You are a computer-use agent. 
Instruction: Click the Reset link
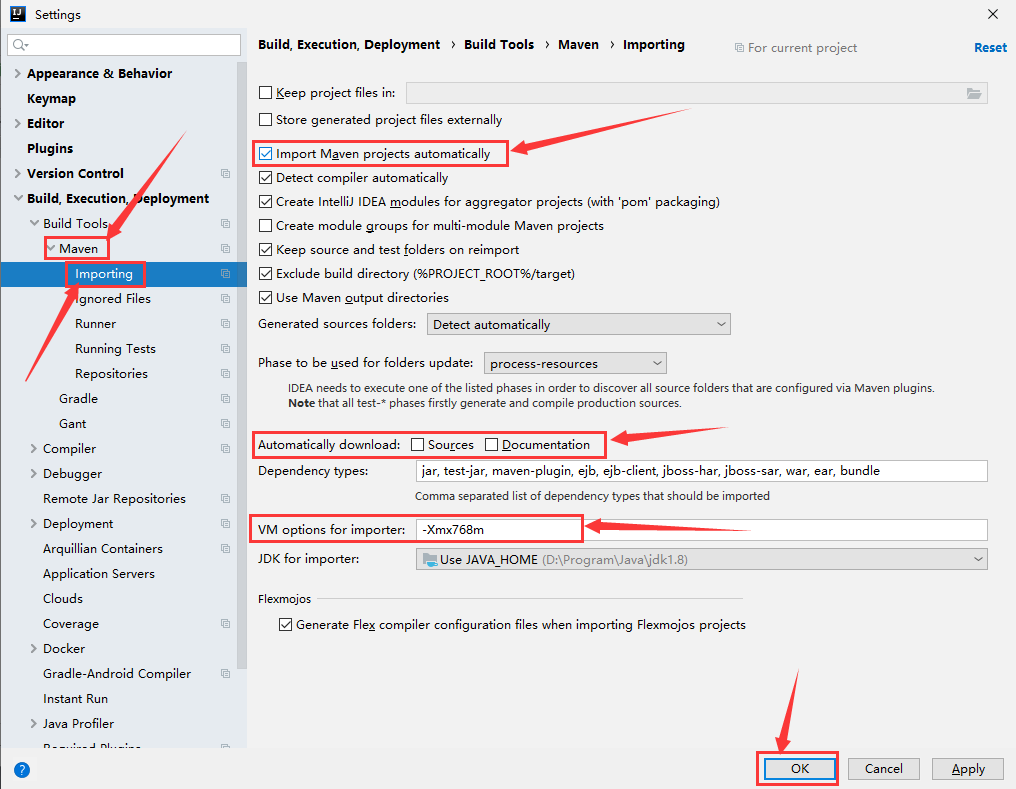click(x=990, y=47)
